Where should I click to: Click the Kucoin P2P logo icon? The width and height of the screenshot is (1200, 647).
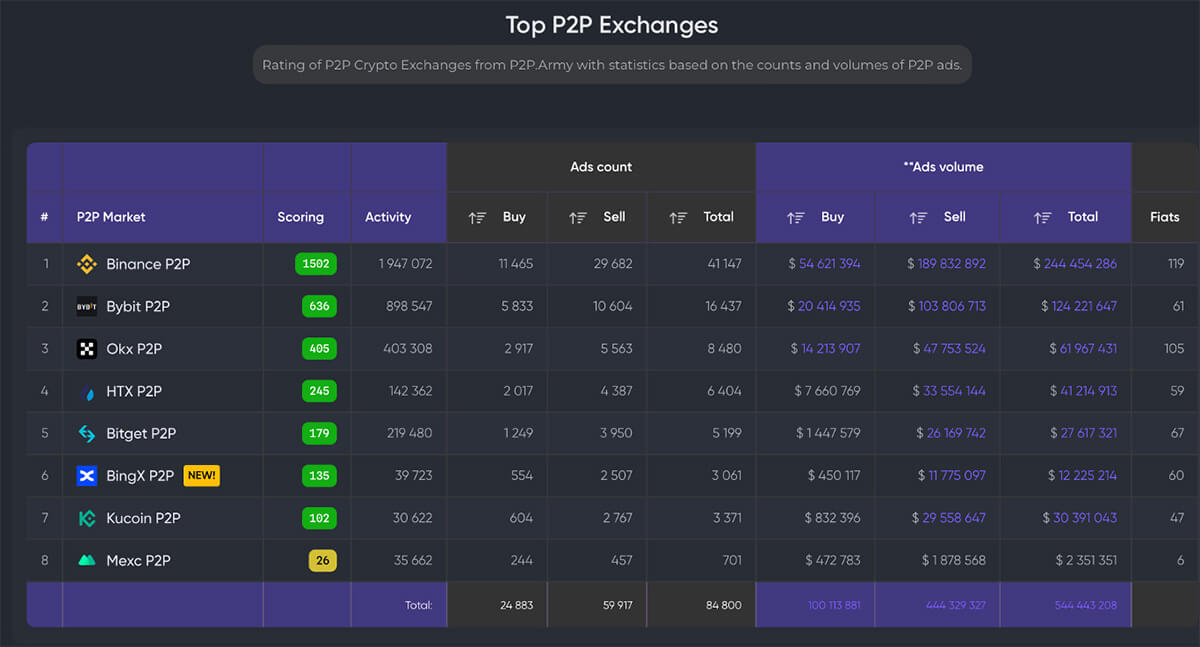coord(87,518)
